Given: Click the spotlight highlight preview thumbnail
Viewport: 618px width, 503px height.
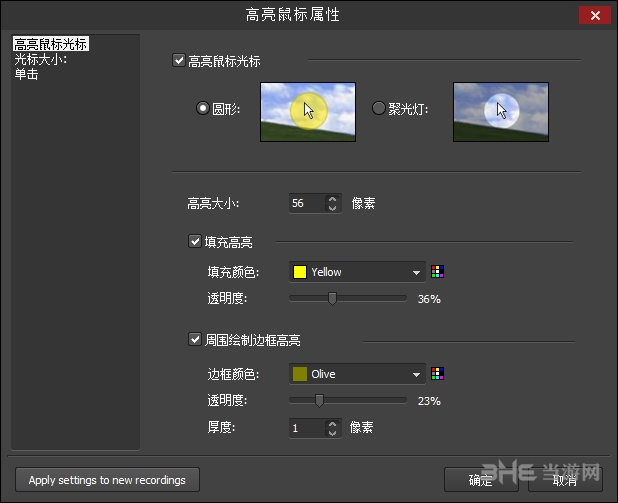Looking at the screenshot, I should click(x=501, y=112).
